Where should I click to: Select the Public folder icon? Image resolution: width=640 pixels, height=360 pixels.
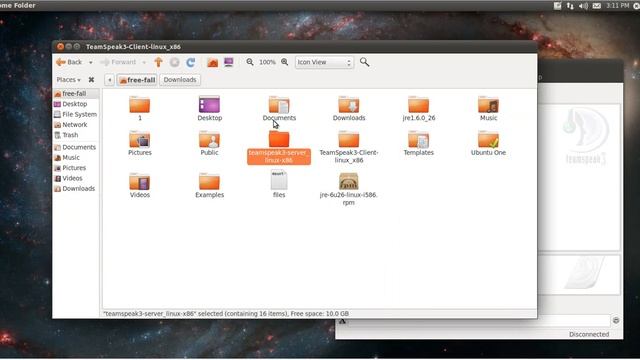(209, 140)
